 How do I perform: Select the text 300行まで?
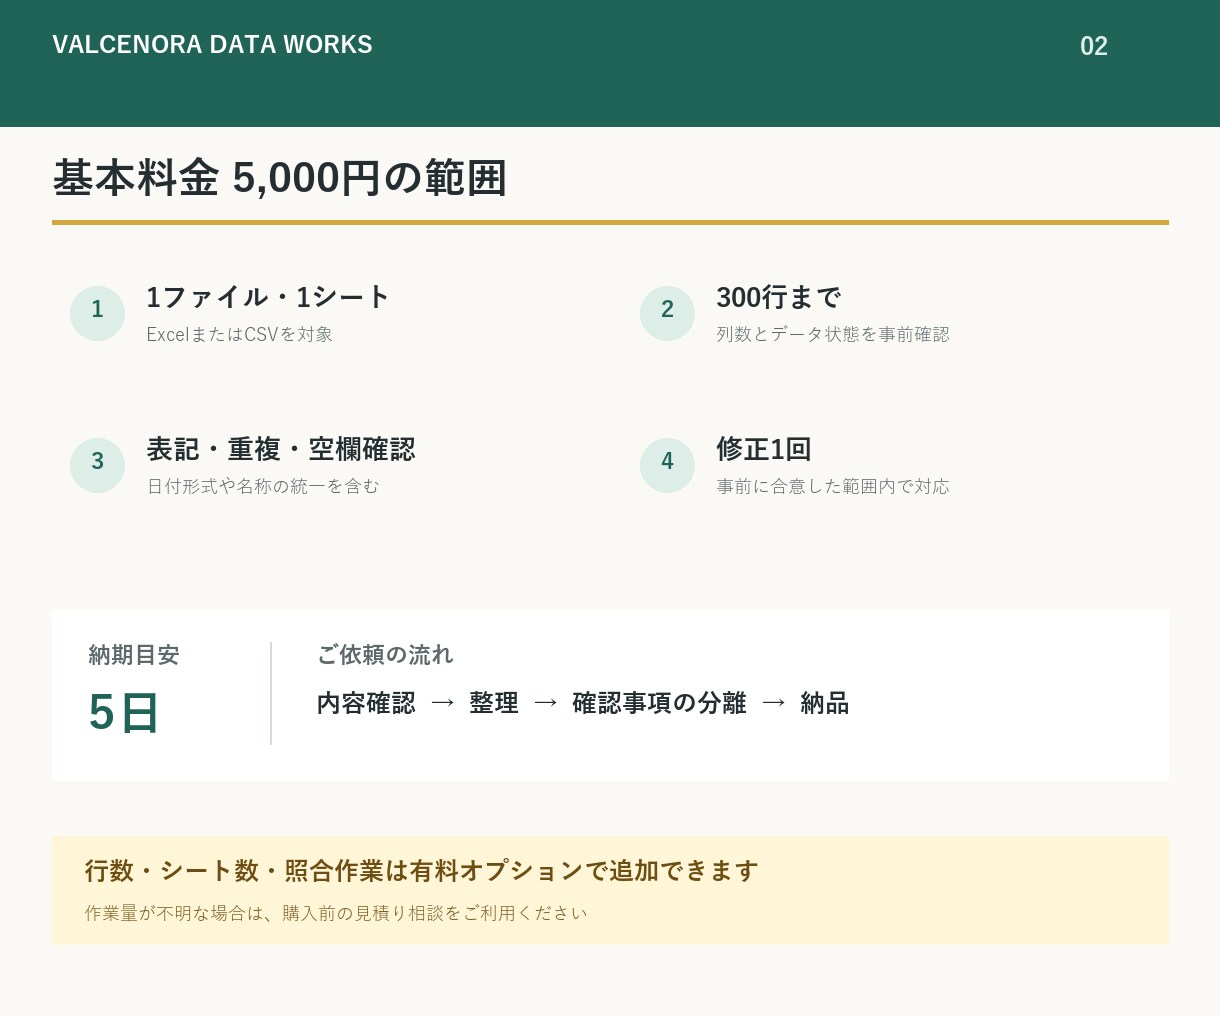[x=778, y=297]
